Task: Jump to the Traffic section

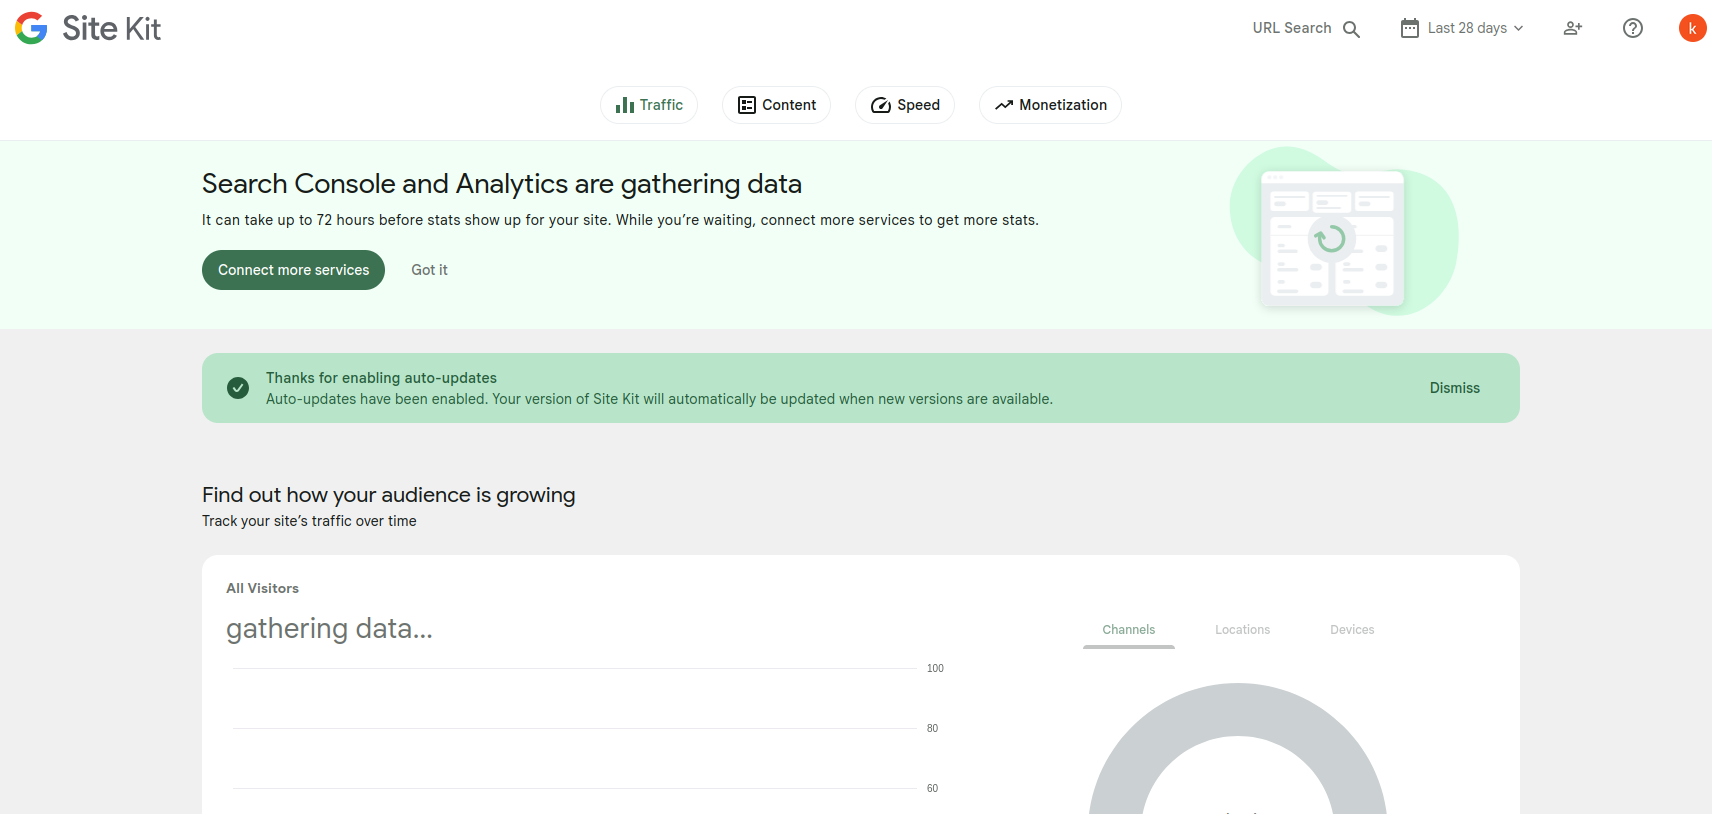Action: point(649,105)
